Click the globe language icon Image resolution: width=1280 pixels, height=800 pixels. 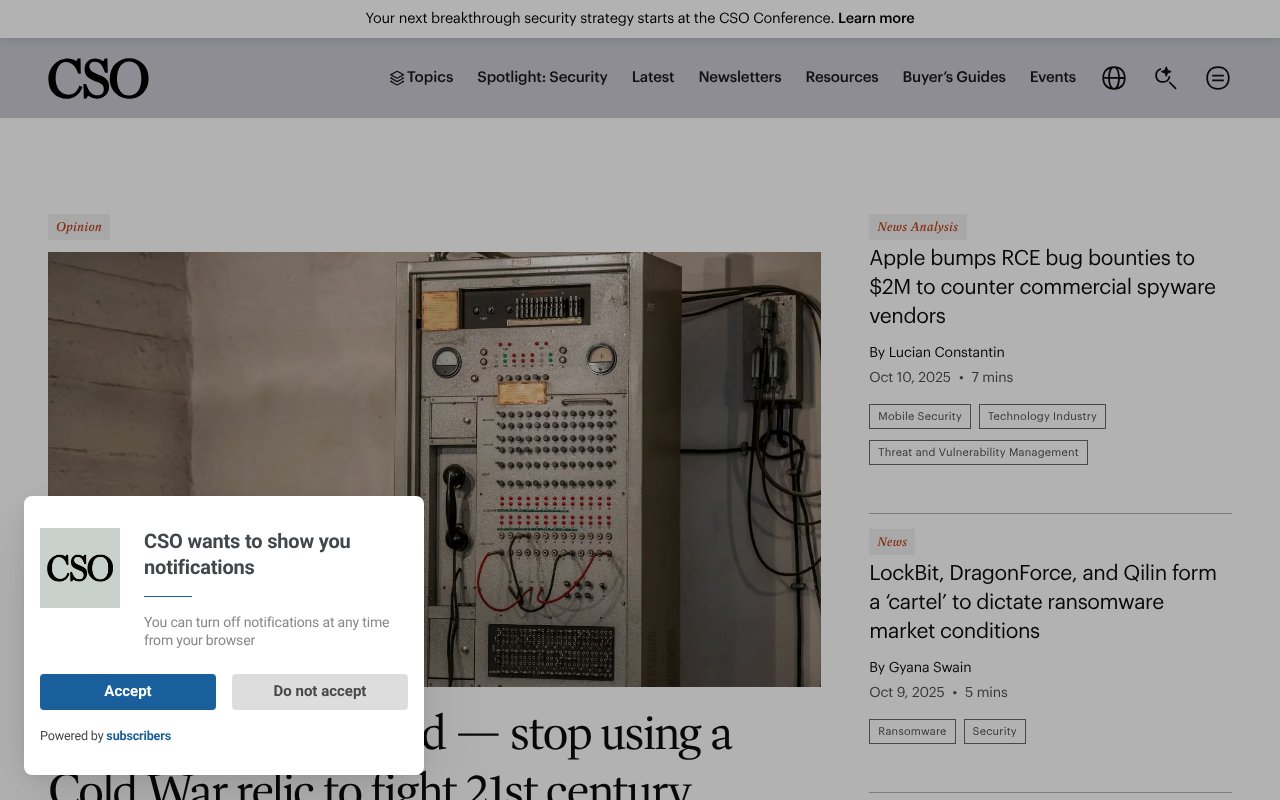pos(1113,77)
